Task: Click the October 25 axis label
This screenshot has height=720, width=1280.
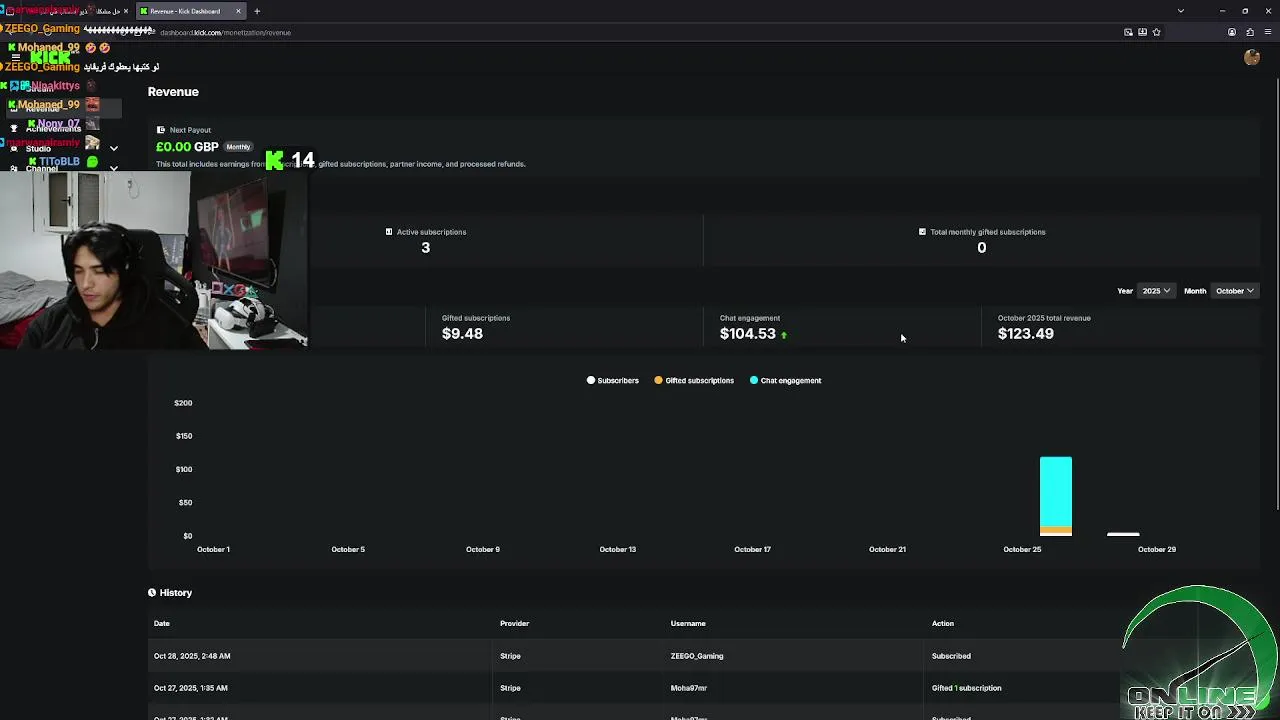Action: 1022,549
